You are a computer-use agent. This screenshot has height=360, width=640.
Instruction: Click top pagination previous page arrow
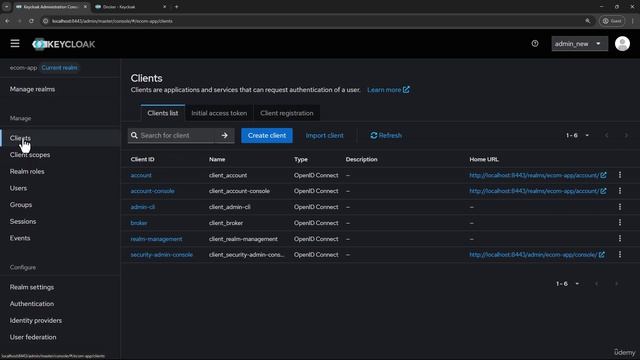[x=607, y=136]
